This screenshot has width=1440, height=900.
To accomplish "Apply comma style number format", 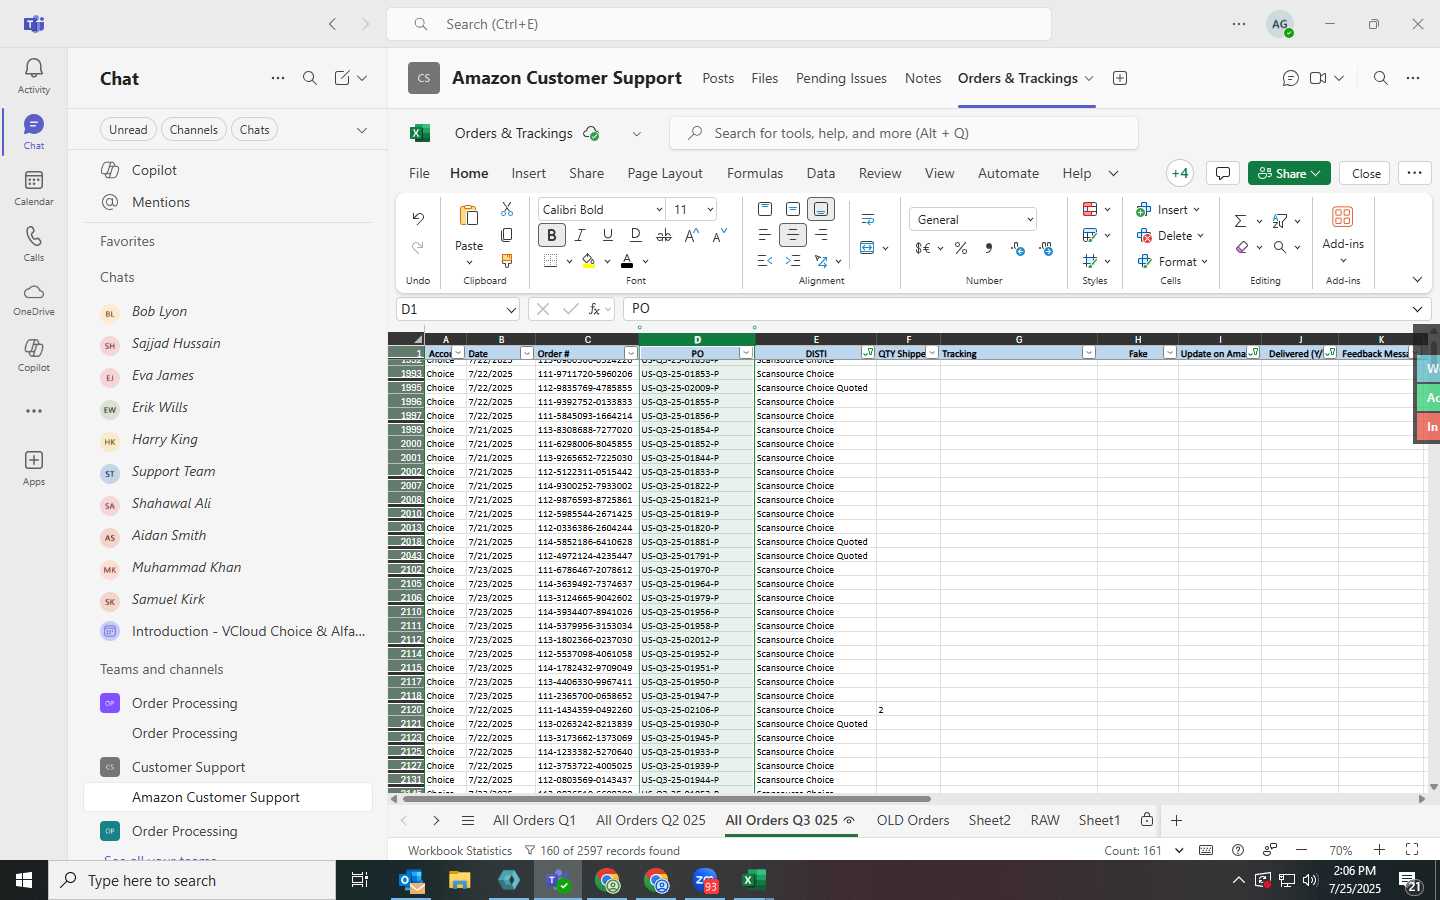I will [989, 248].
